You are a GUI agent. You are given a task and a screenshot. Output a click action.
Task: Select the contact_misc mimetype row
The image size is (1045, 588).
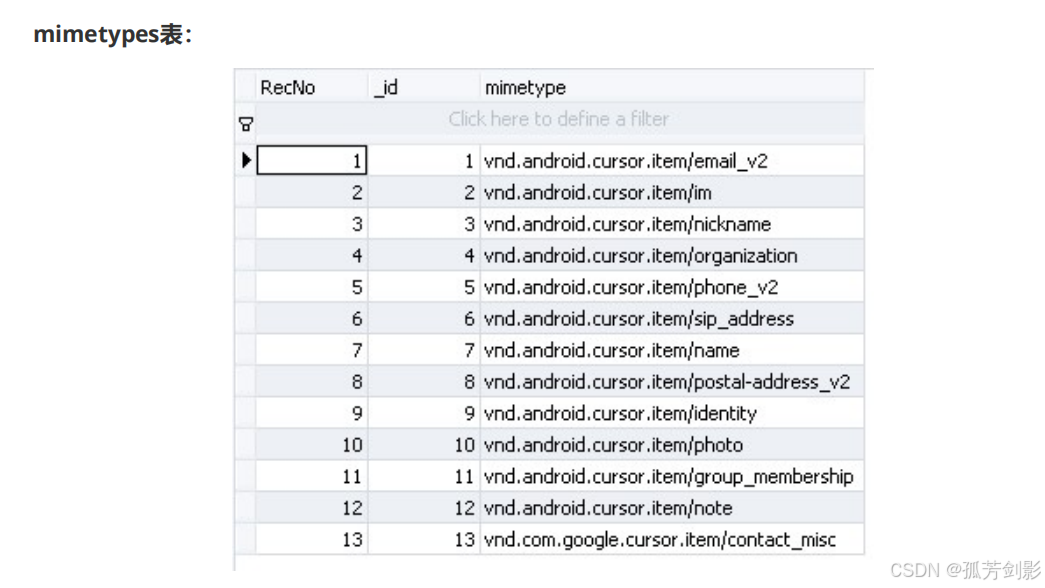click(x=660, y=540)
